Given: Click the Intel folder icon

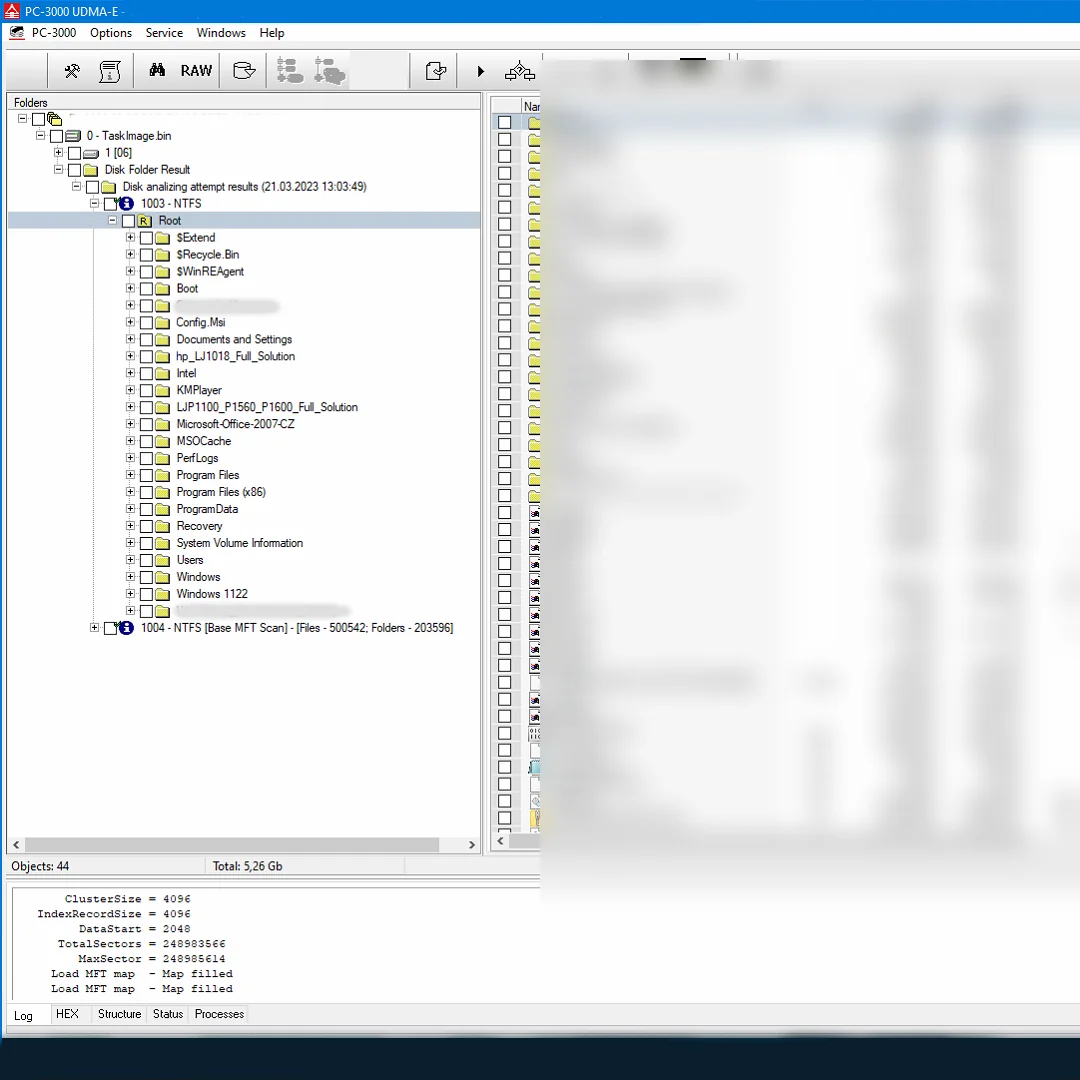Looking at the screenshot, I should click(163, 373).
